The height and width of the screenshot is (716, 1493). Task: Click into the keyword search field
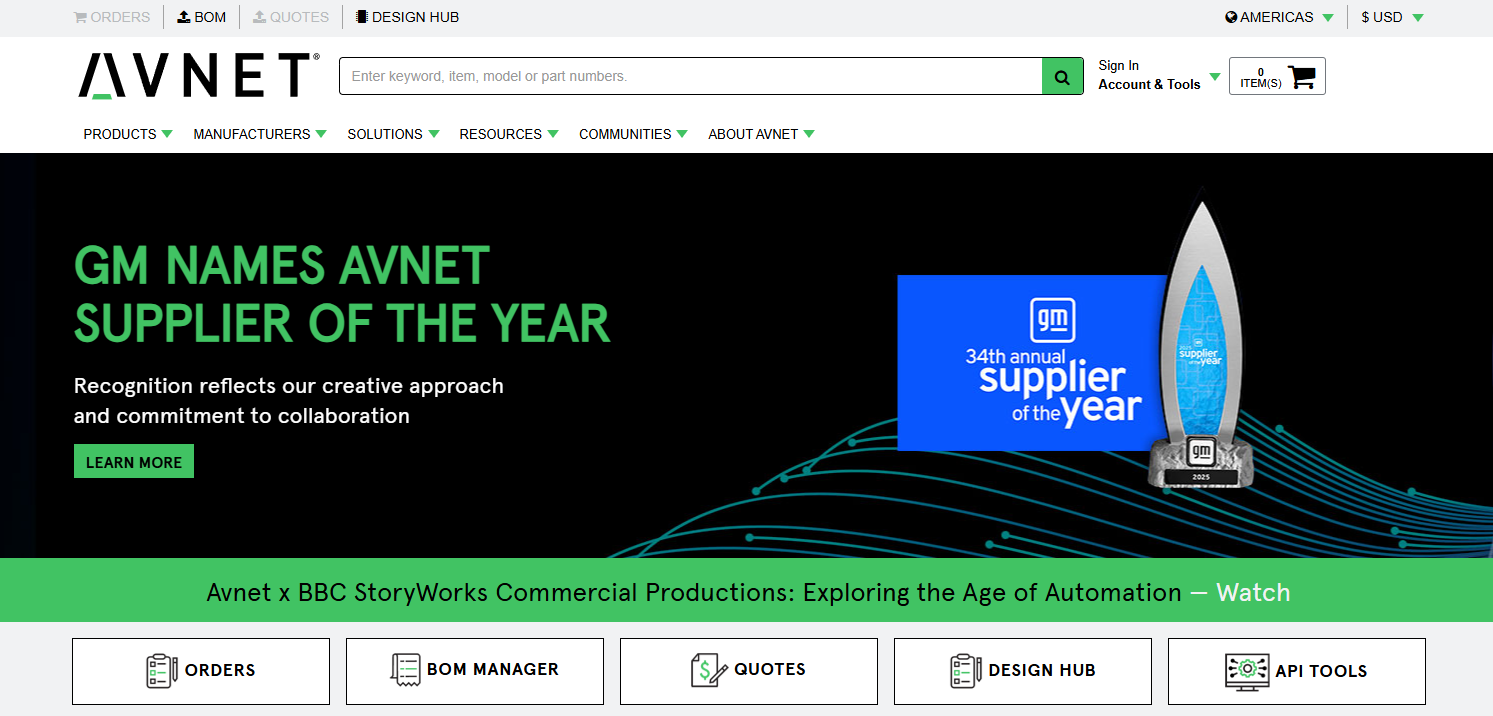tap(691, 76)
